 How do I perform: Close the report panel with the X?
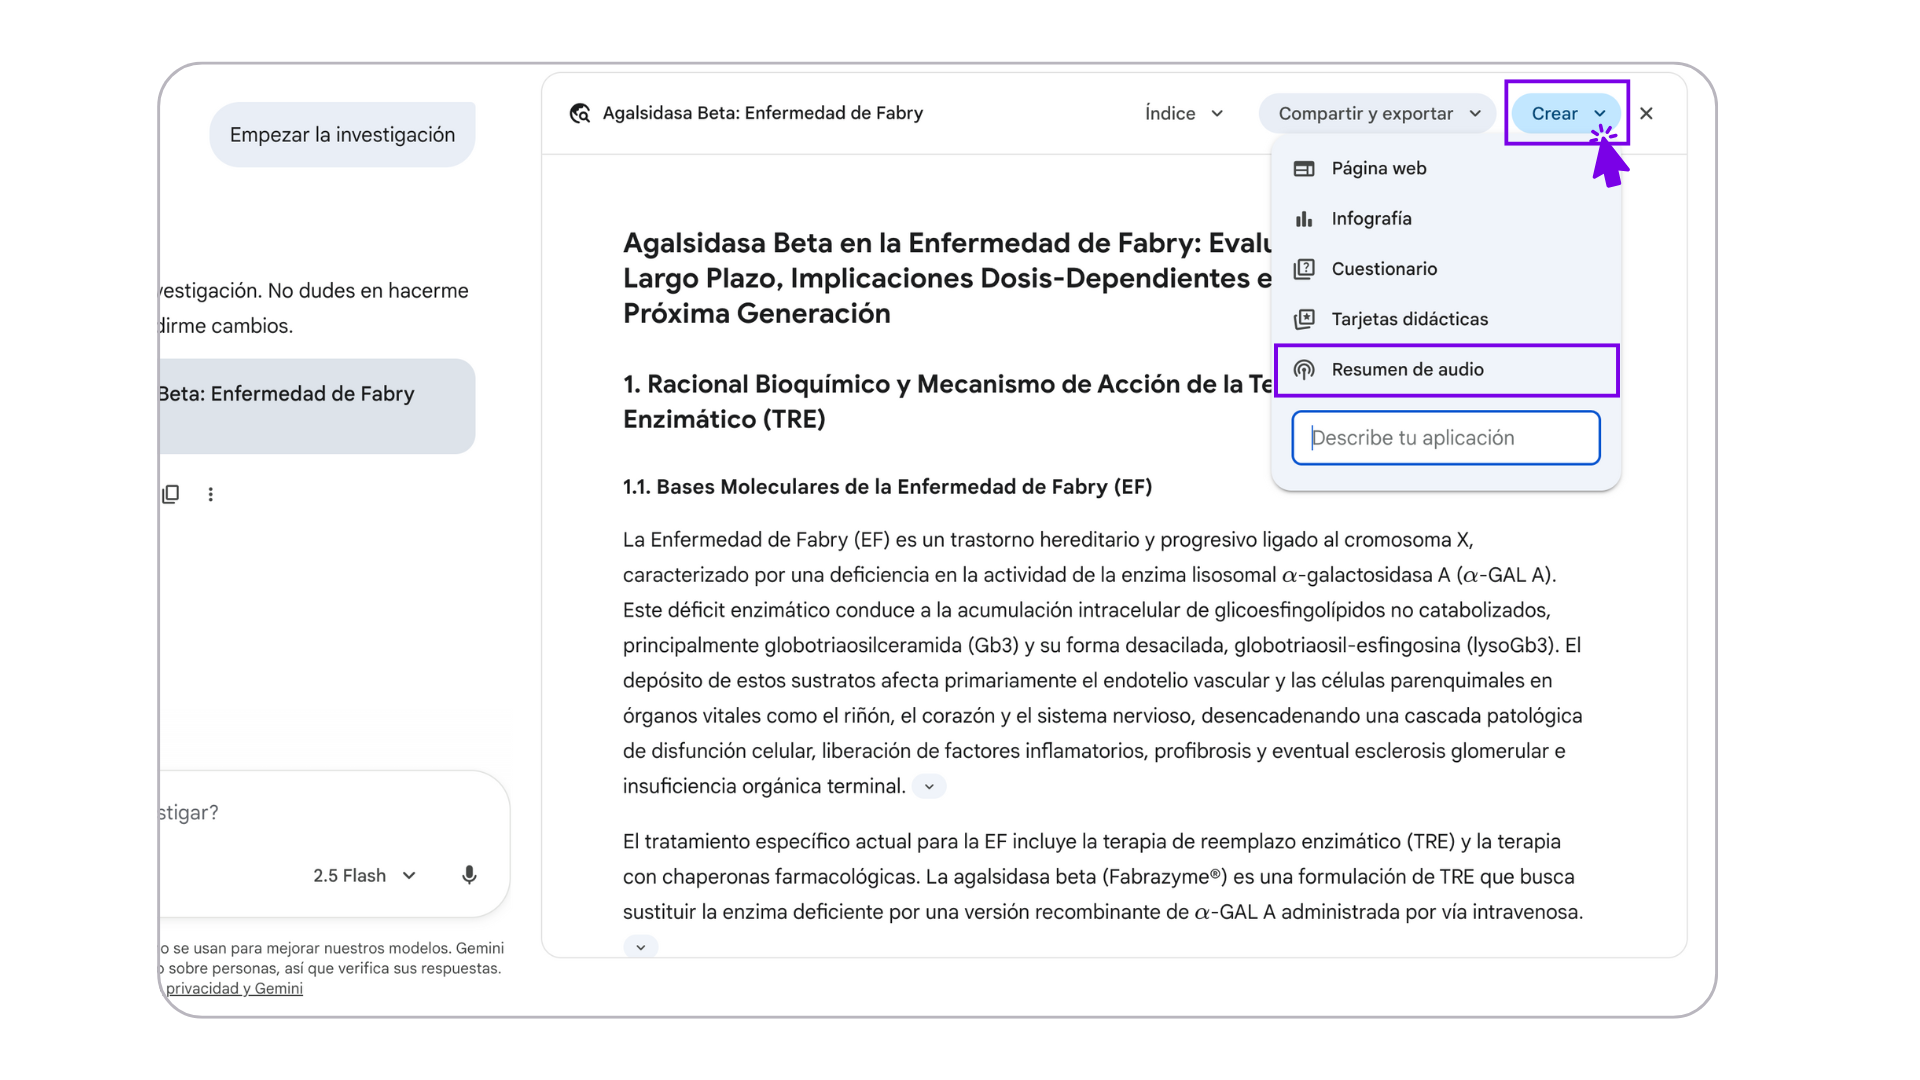(x=1646, y=114)
